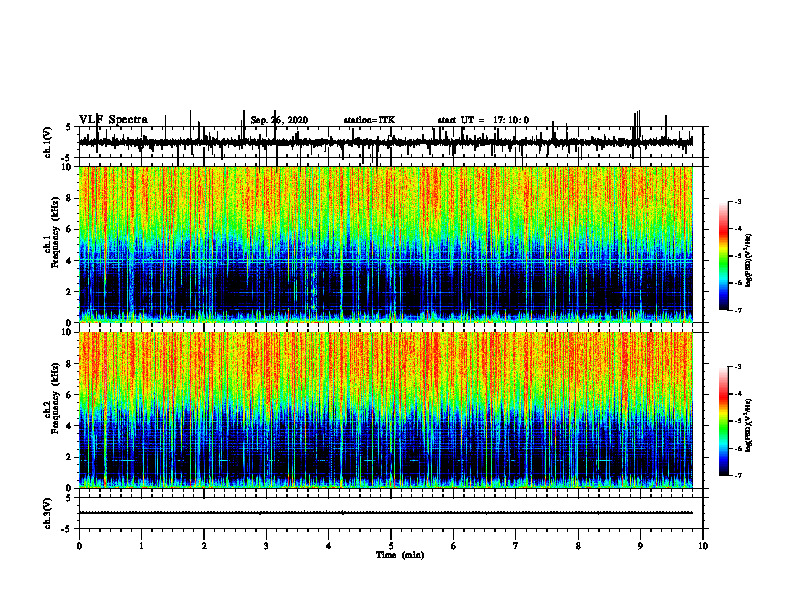Click the ch.1 "Frequency (kHz)" axis label

pos(56,233)
